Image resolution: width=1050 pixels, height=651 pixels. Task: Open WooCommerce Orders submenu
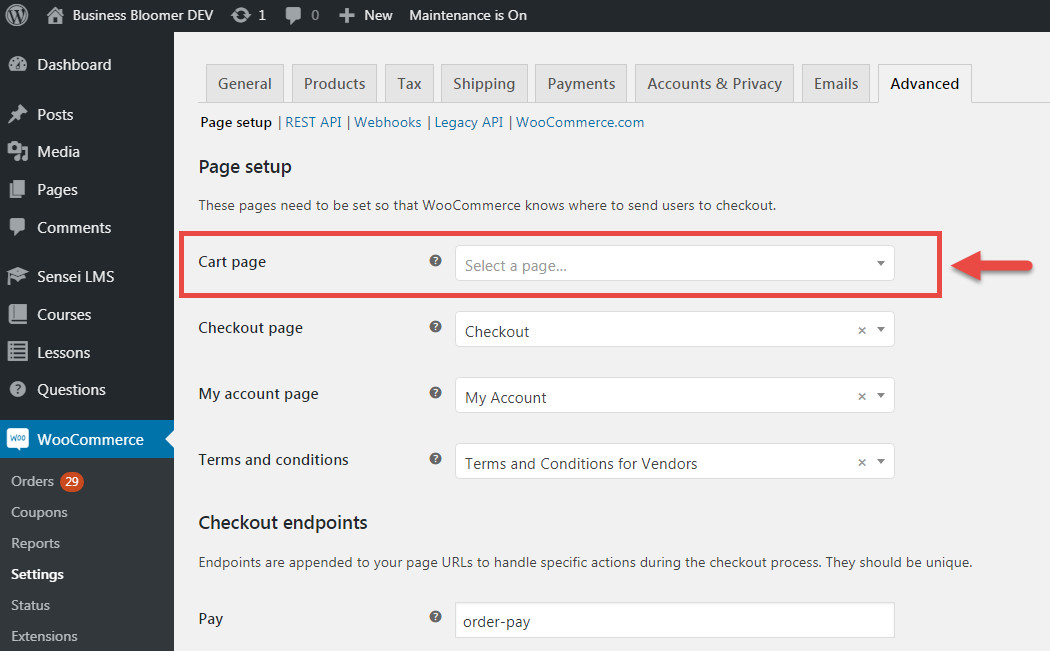(x=32, y=481)
